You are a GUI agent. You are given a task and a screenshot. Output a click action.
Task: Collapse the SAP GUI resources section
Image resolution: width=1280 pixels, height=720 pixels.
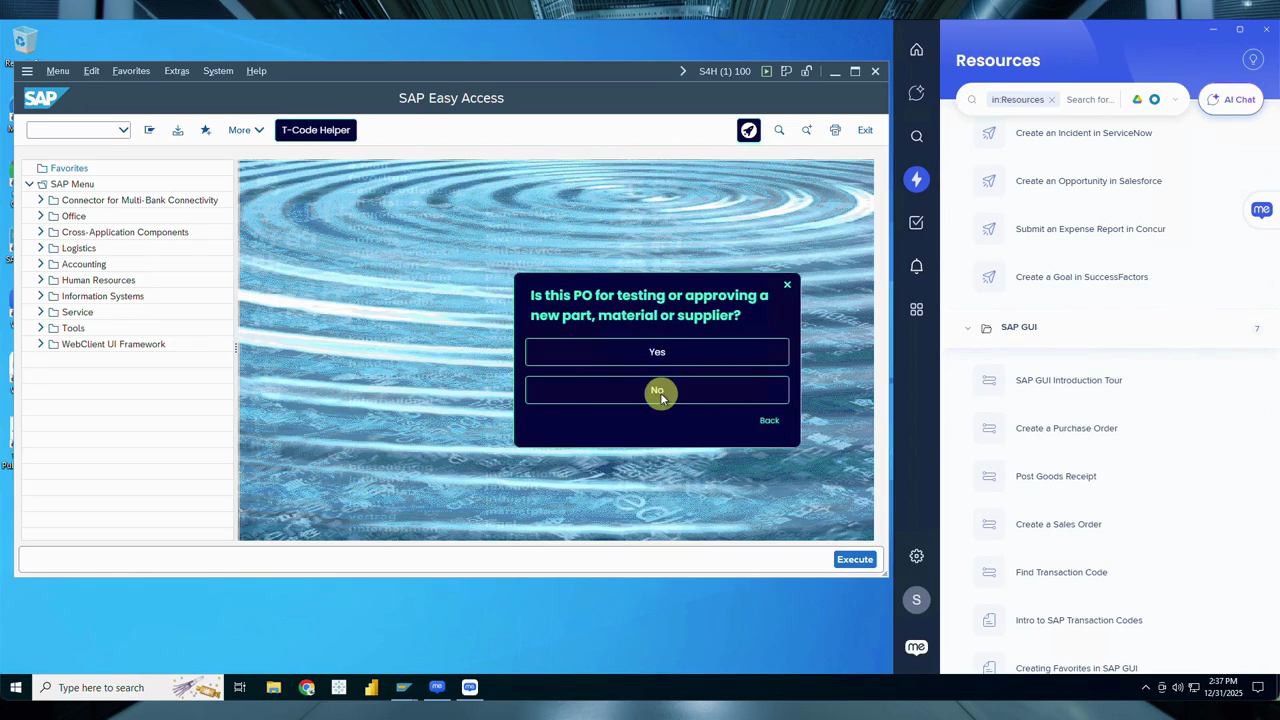point(967,328)
